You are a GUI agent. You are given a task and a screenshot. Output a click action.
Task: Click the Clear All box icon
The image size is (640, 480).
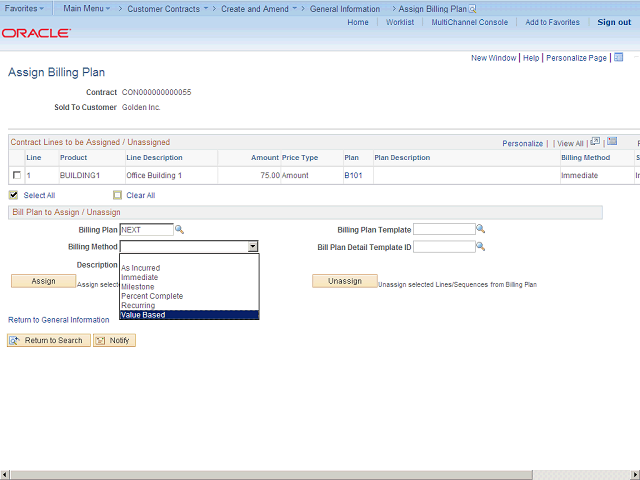click(x=117, y=195)
